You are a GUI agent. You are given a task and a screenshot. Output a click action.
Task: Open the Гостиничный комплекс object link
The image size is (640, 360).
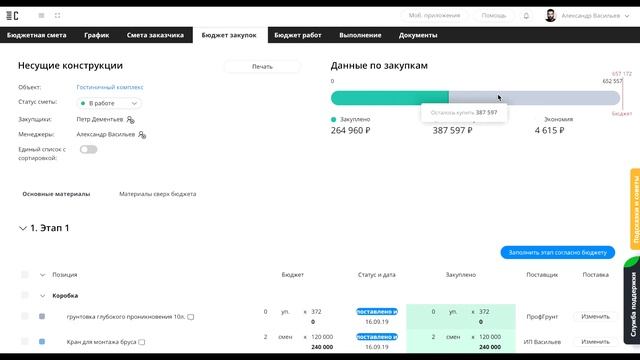tap(110, 87)
